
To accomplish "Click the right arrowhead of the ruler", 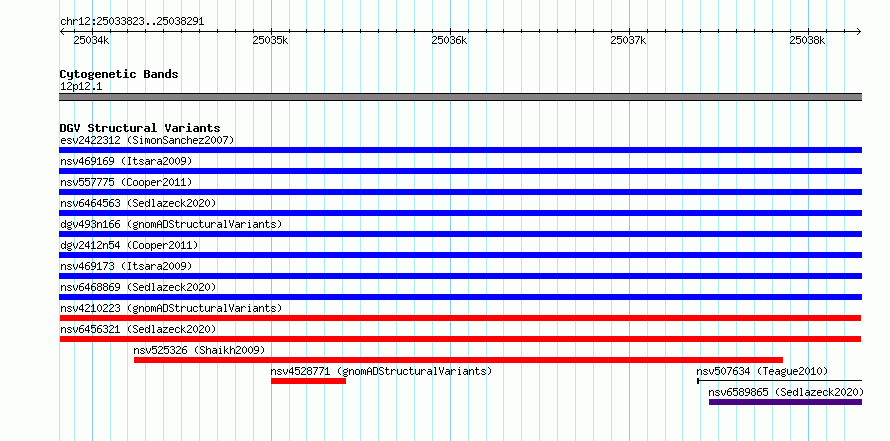I will tap(859, 31).
